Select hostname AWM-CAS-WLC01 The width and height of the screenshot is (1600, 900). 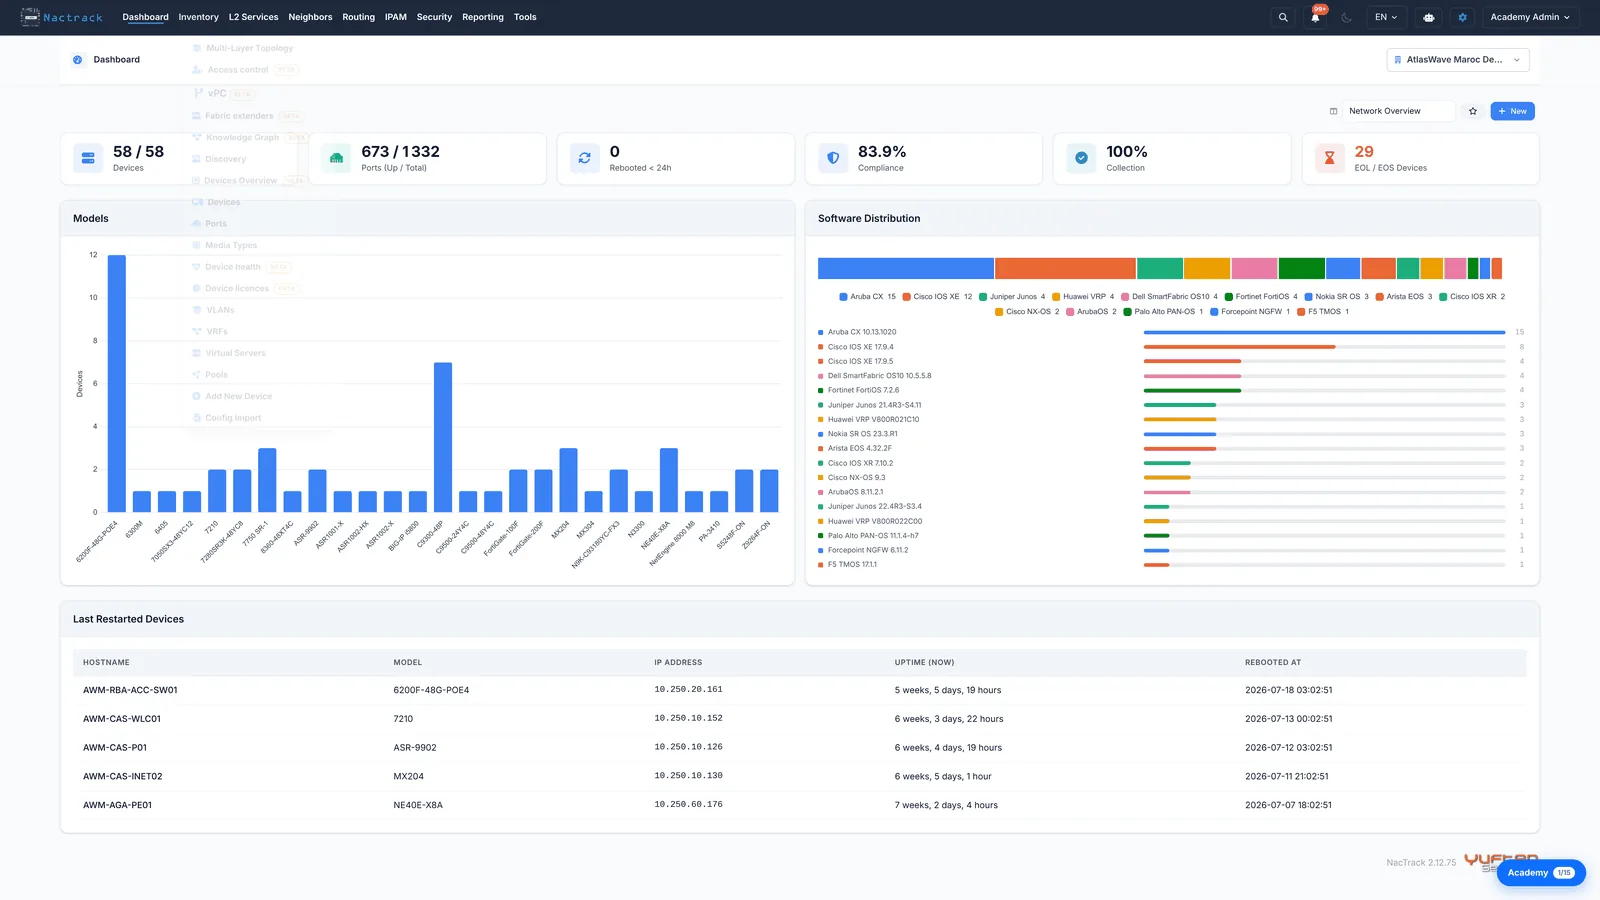122,719
